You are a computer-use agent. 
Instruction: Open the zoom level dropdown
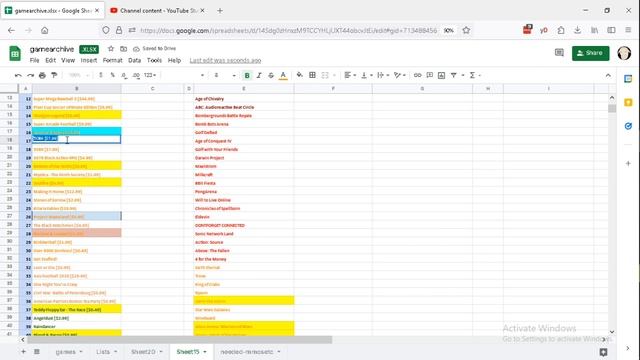pyautogui.click(x=79, y=76)
